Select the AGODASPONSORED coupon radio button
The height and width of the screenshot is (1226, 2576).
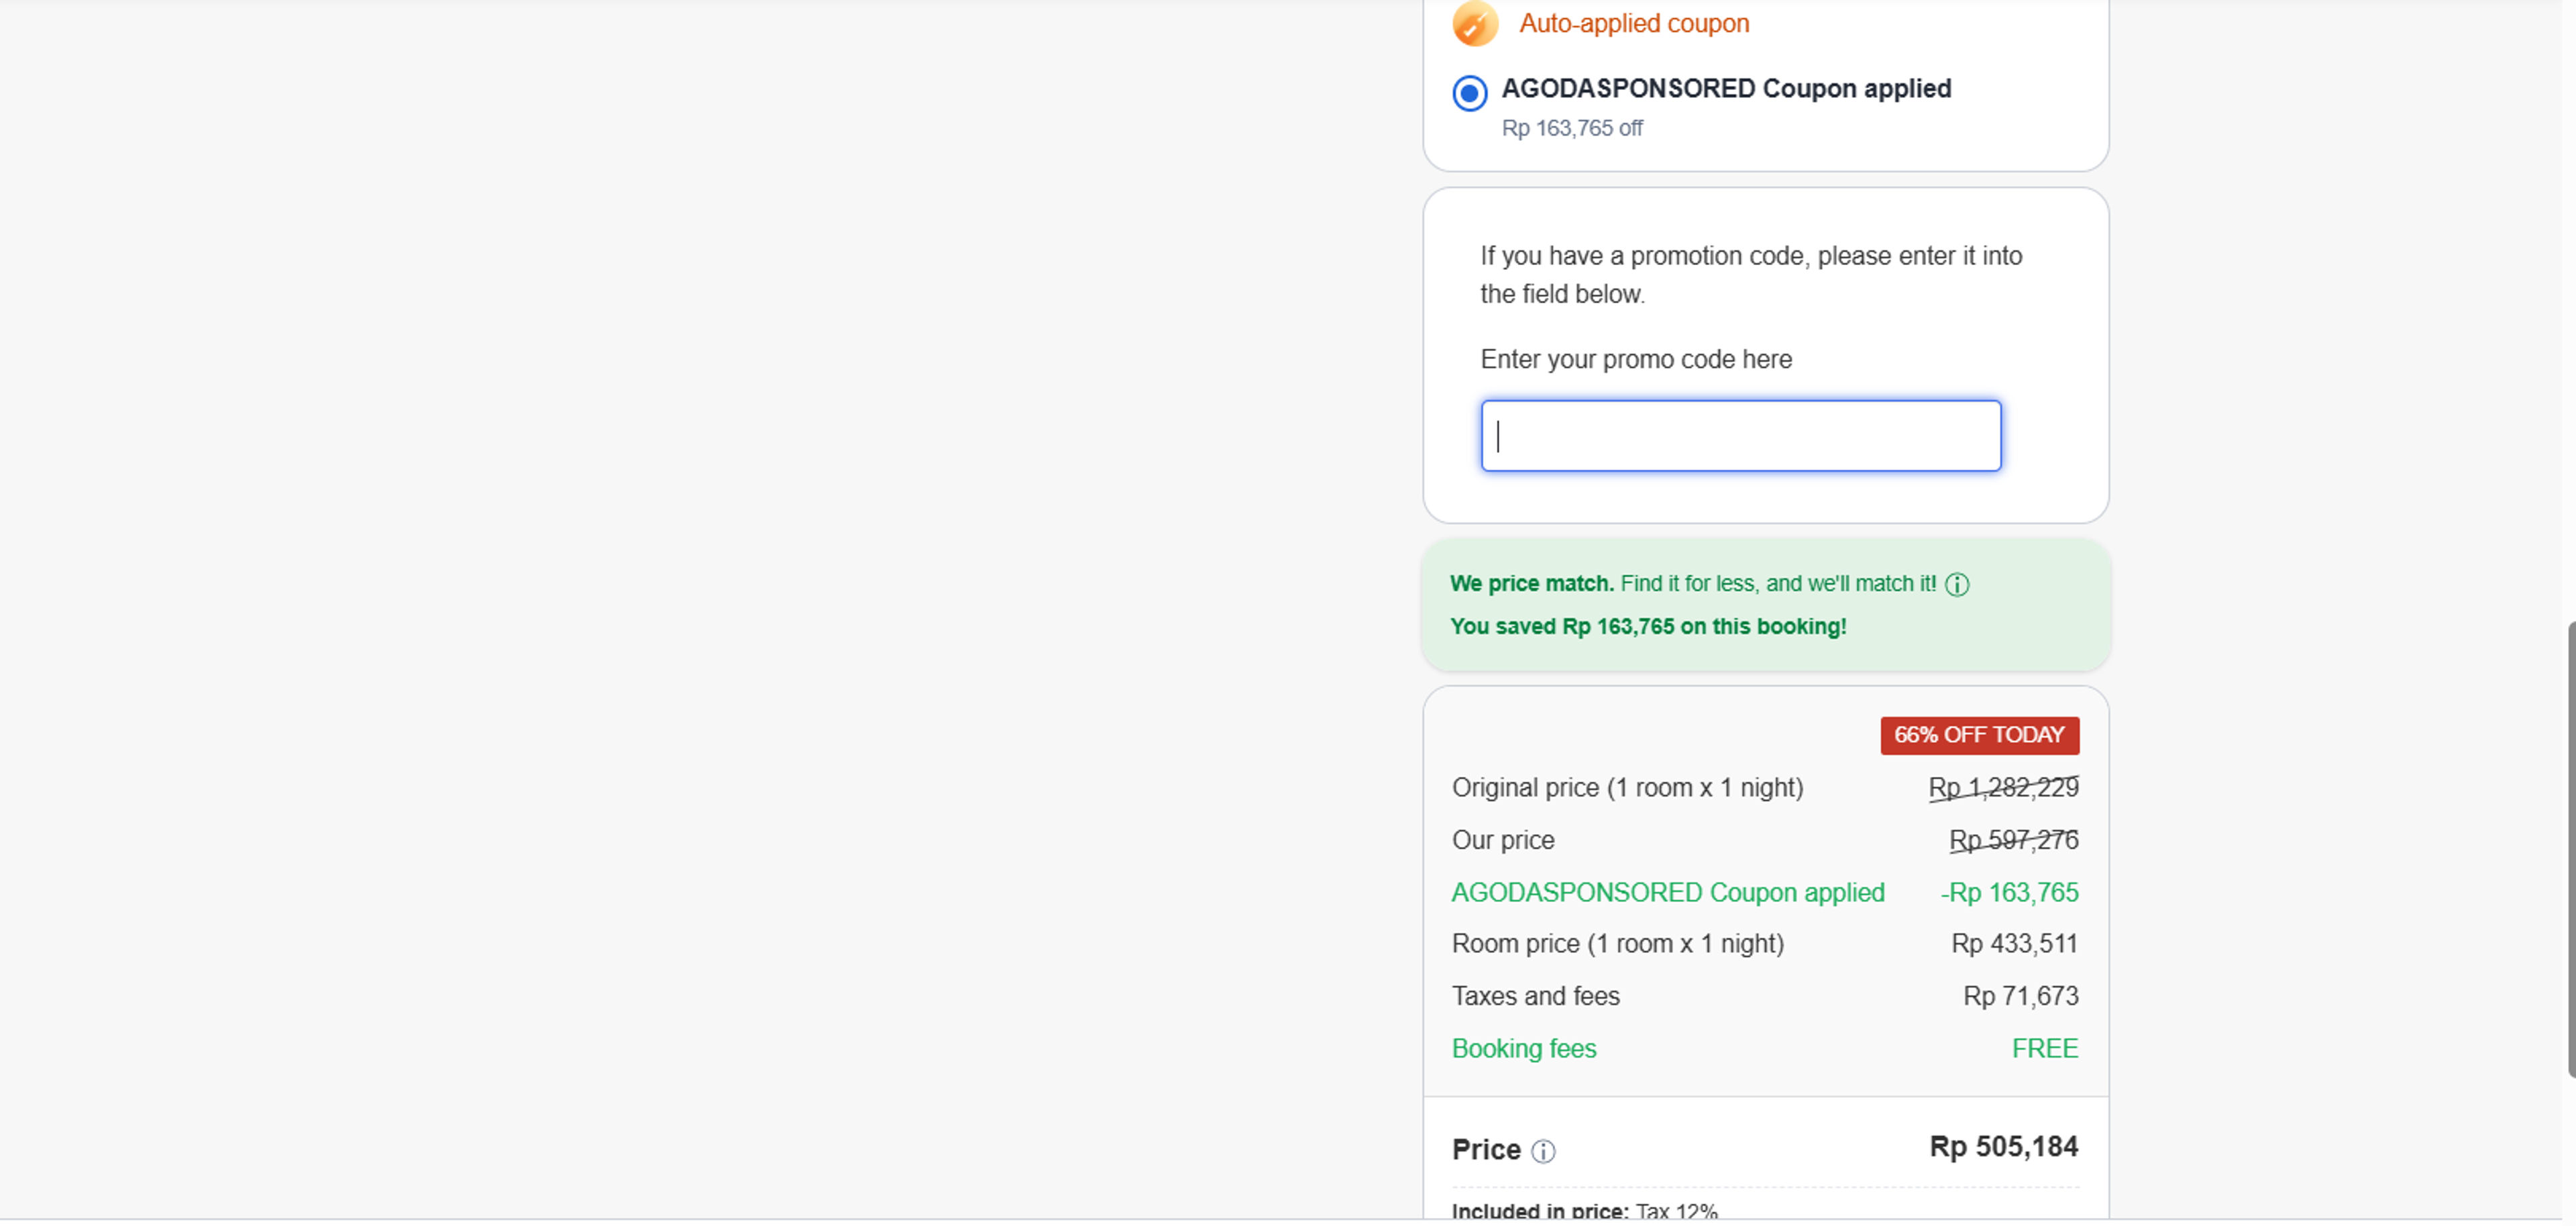(x=1469, y=93)
